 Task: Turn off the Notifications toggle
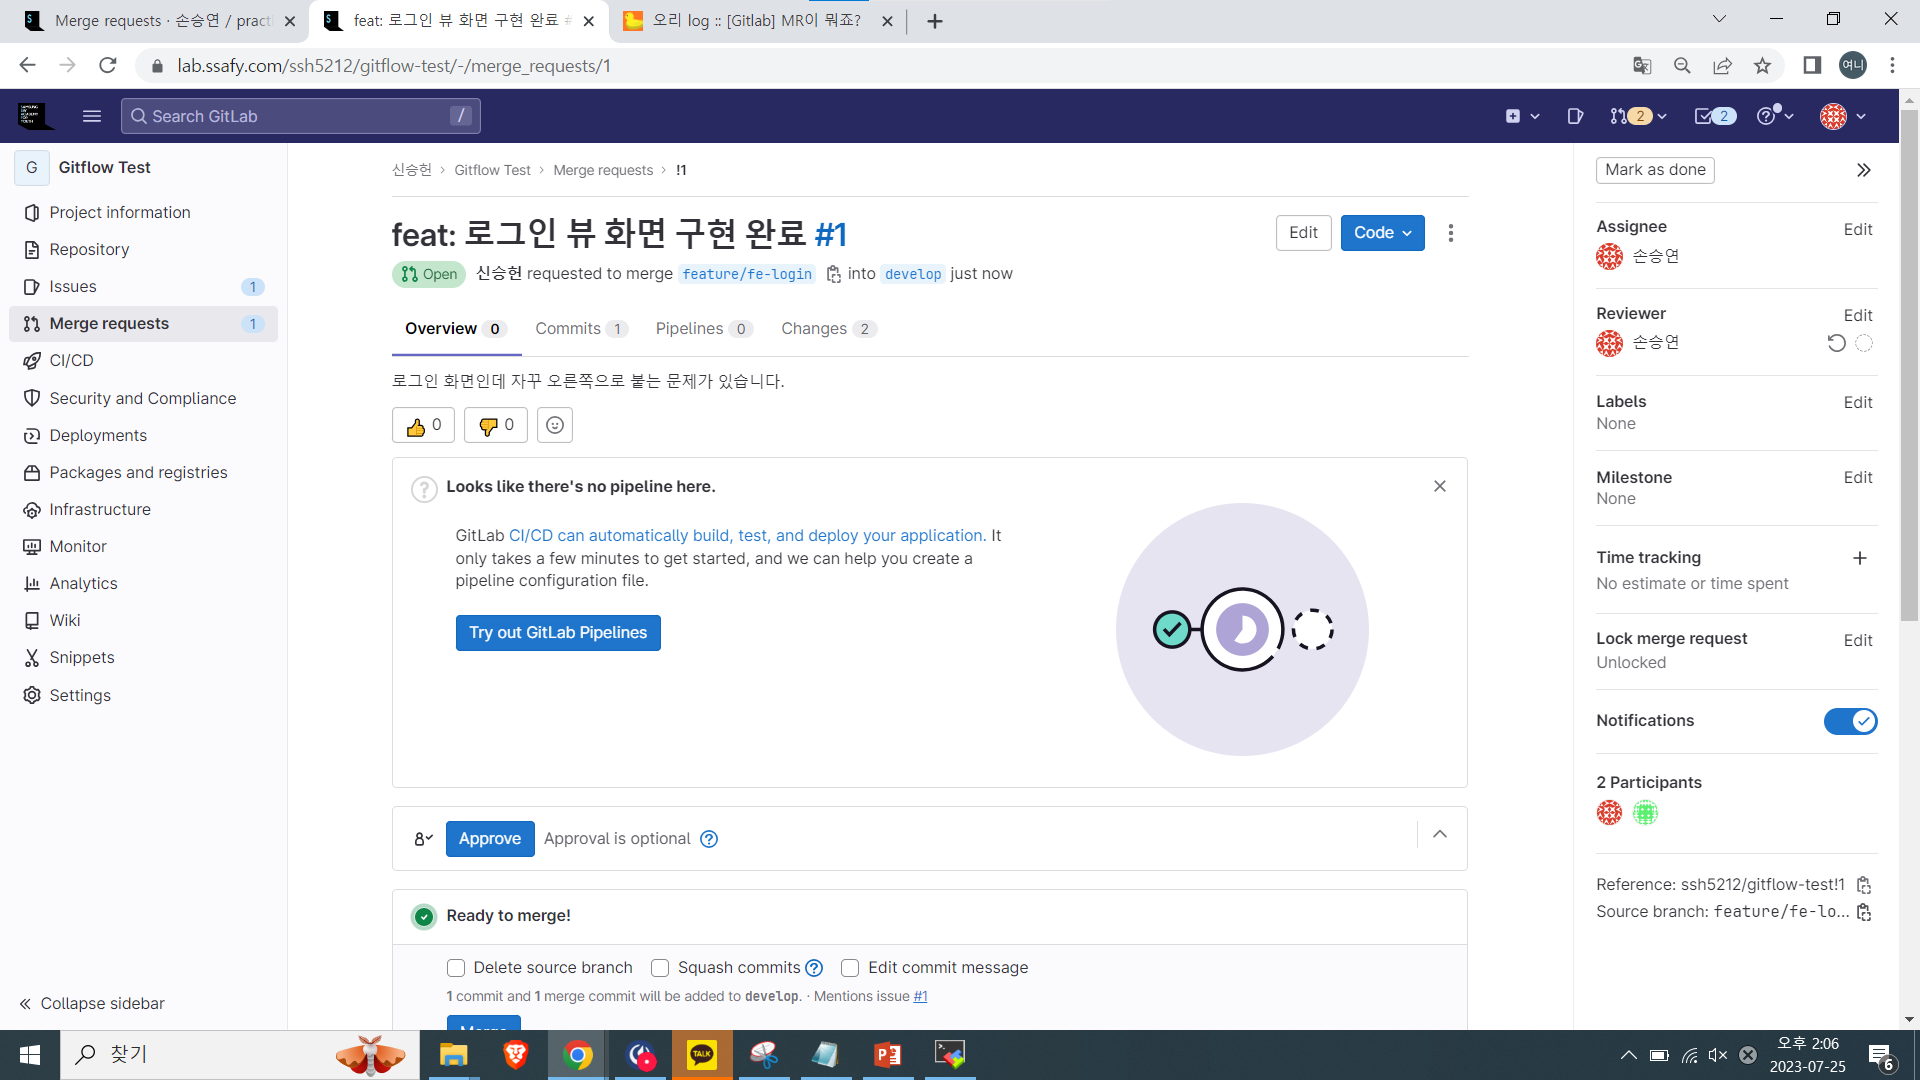pyautogui.click(x=1850, y=721)
